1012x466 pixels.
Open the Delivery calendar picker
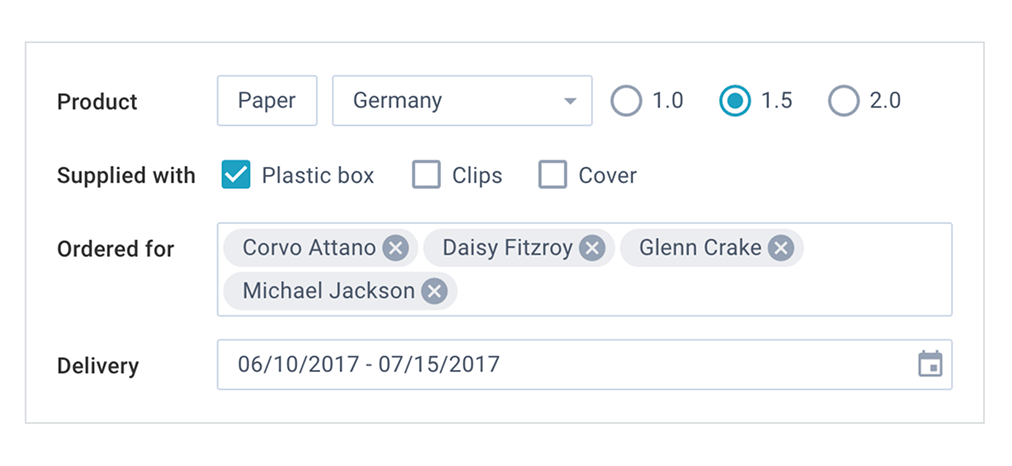pyautogui.click(x=930, y=364)
